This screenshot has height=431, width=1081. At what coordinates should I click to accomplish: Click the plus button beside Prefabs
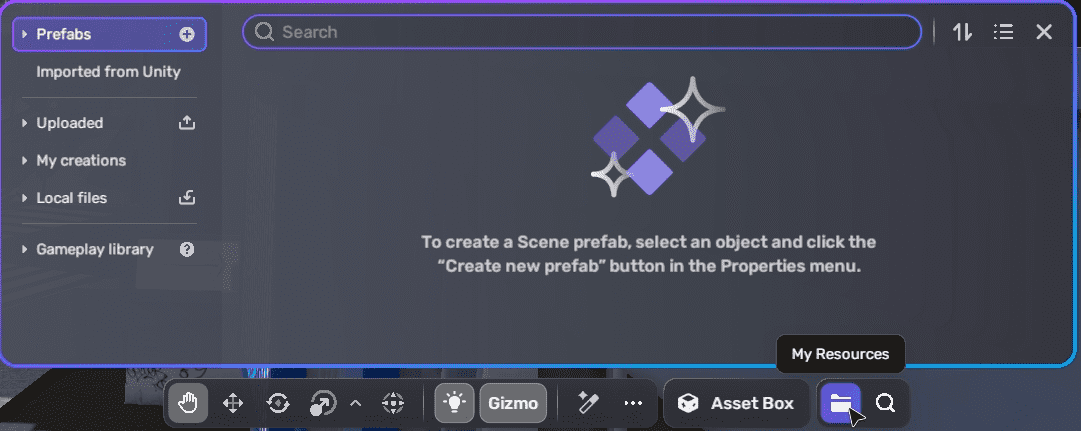[x=187, y=34]
